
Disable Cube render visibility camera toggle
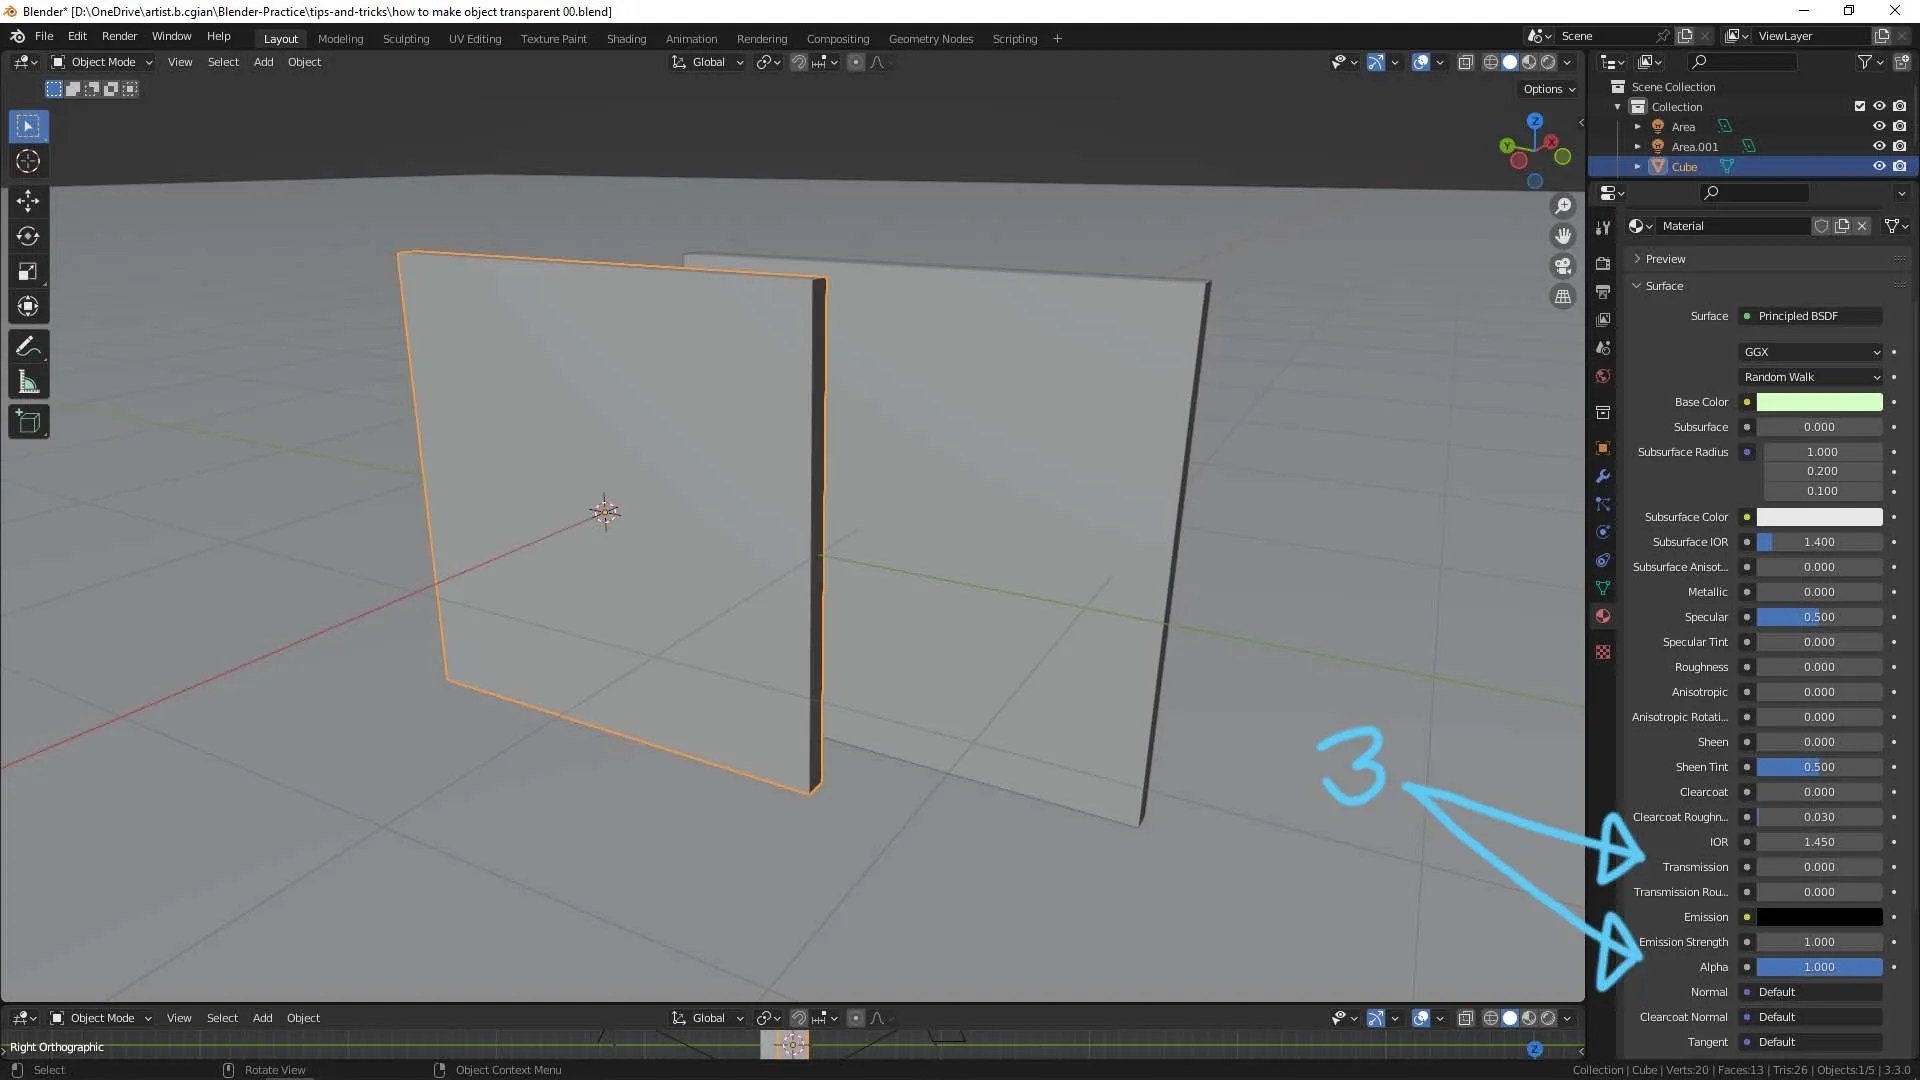(1901, 166)
